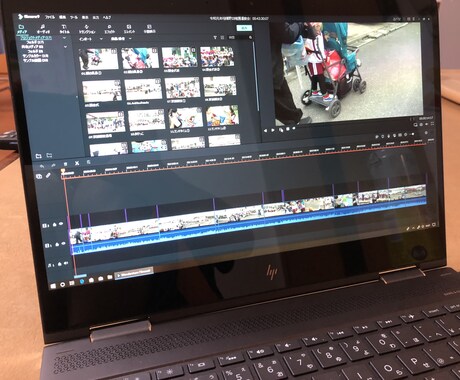Open the Edge browser on taskbar
This screenshot has height=380, width=460.
click(x=82, y=282)
